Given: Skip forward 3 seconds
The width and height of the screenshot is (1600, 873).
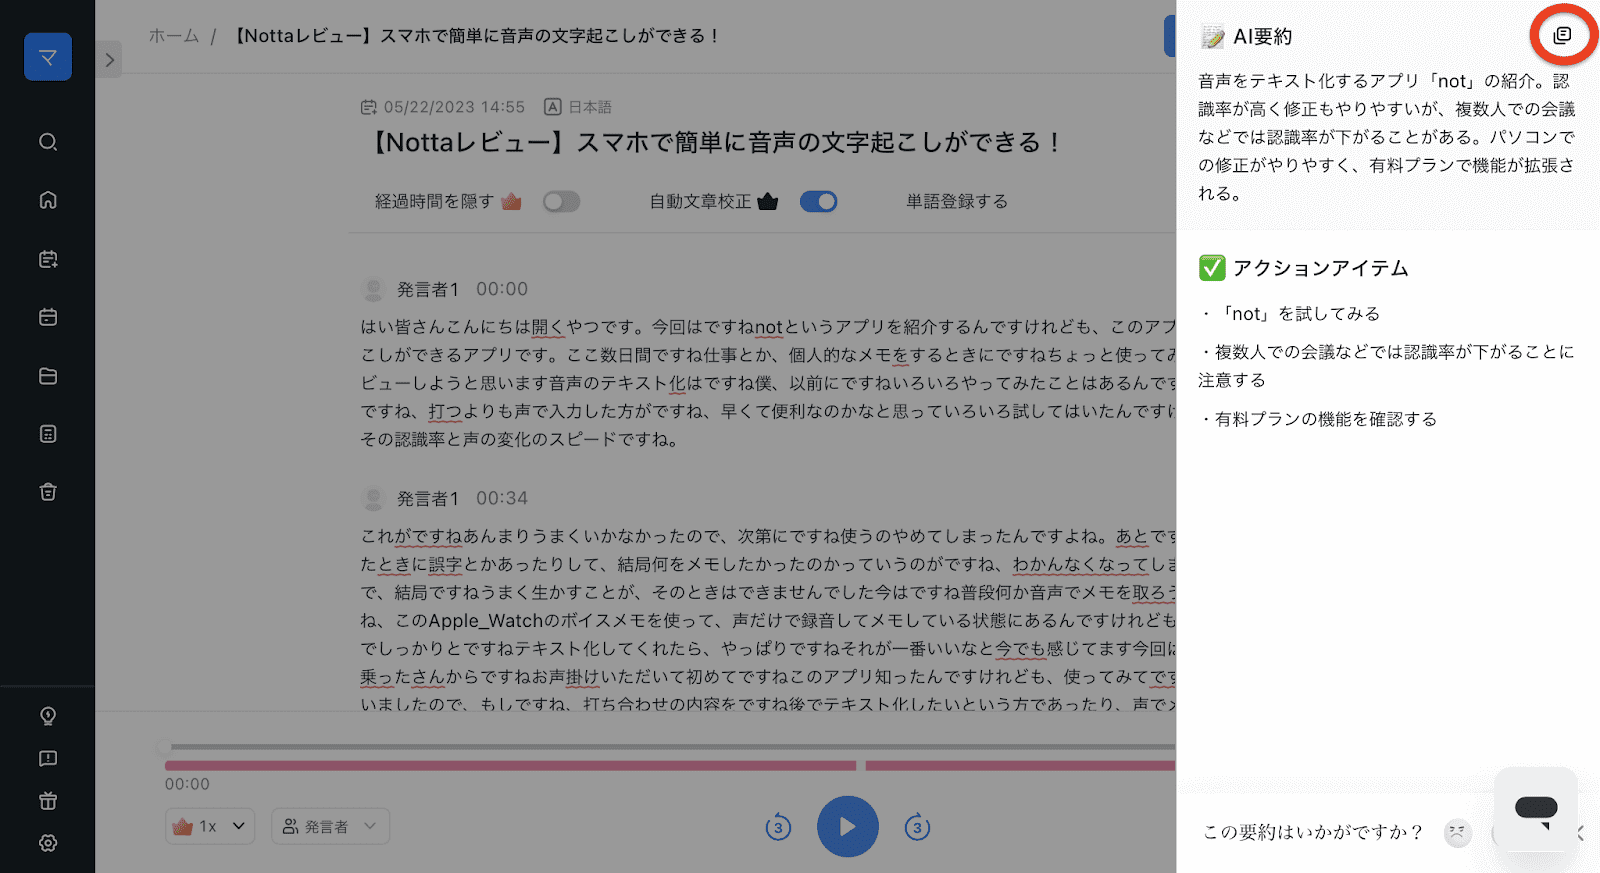Looking at the screenshot, I should tap(917, 827).
